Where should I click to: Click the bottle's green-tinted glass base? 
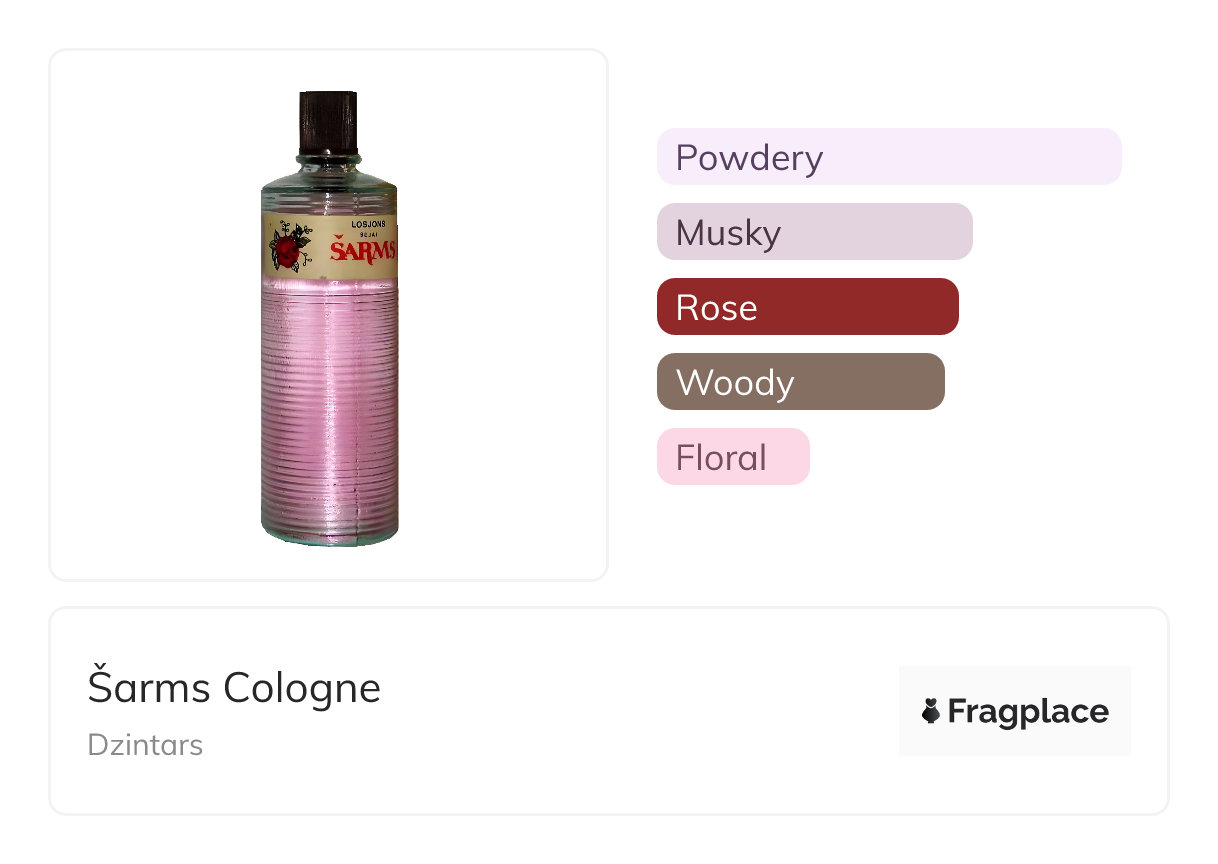click(330, 534)
